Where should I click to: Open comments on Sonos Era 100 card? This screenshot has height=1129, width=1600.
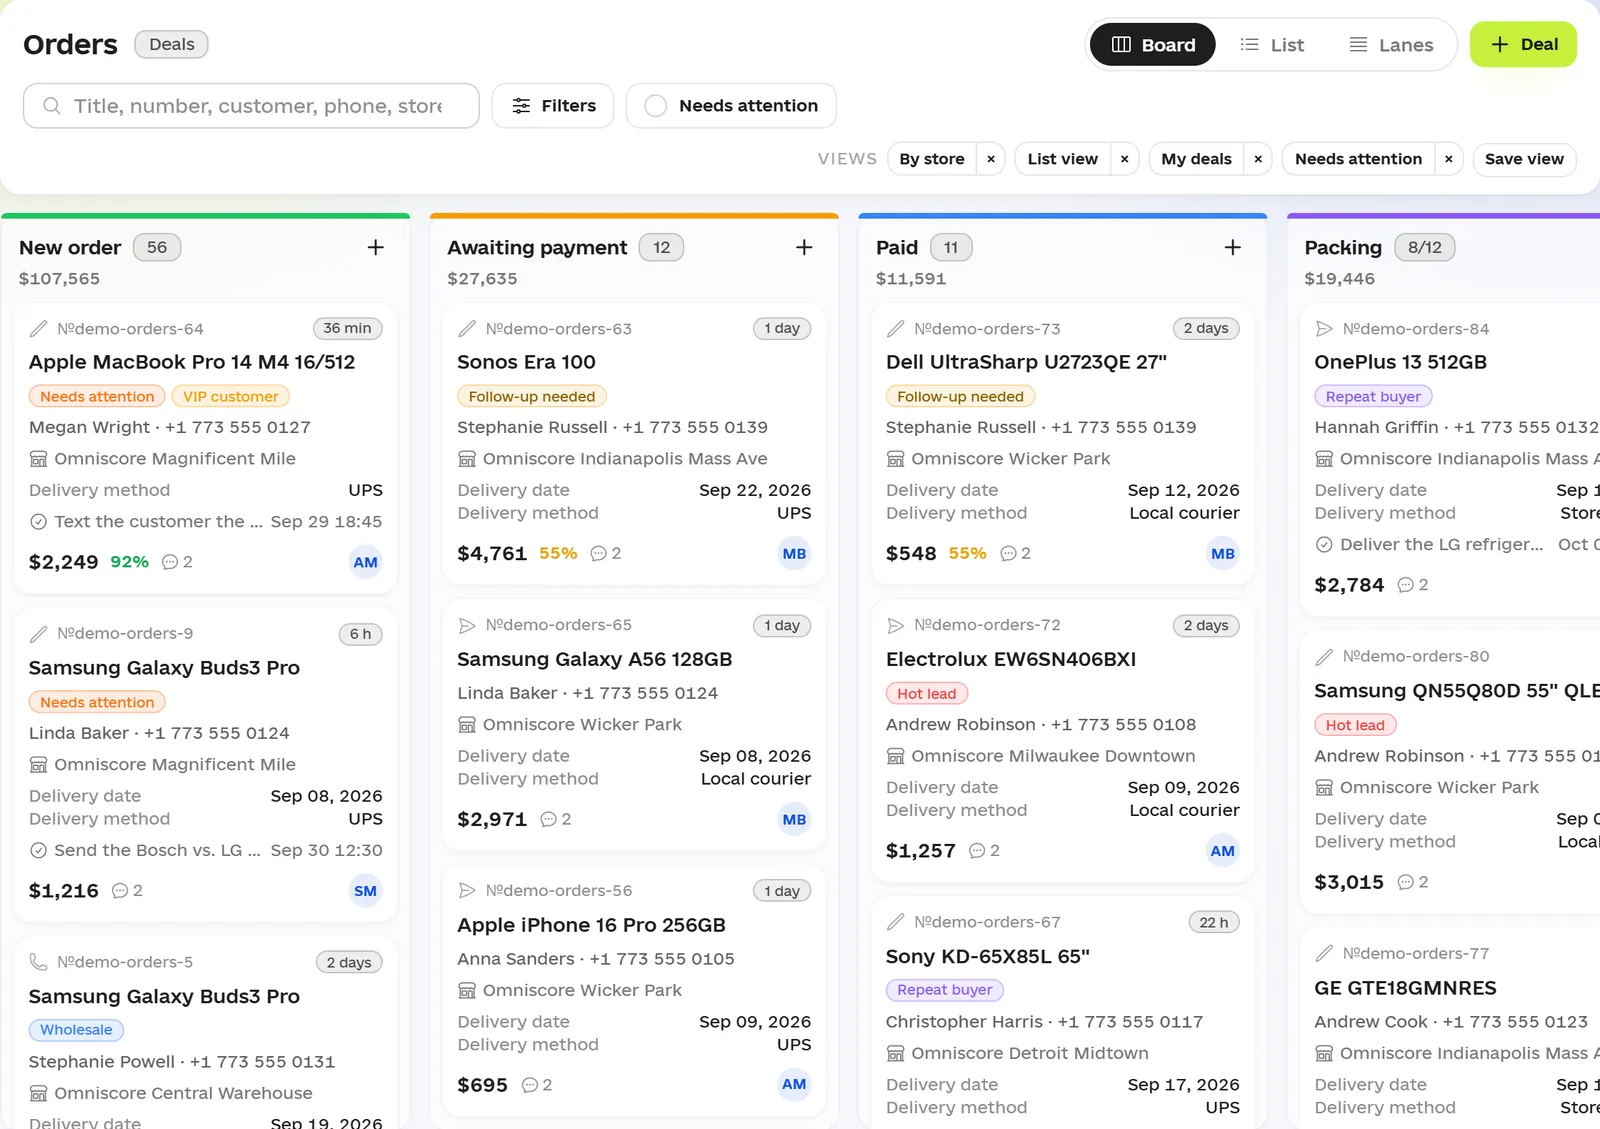point(606,553)
